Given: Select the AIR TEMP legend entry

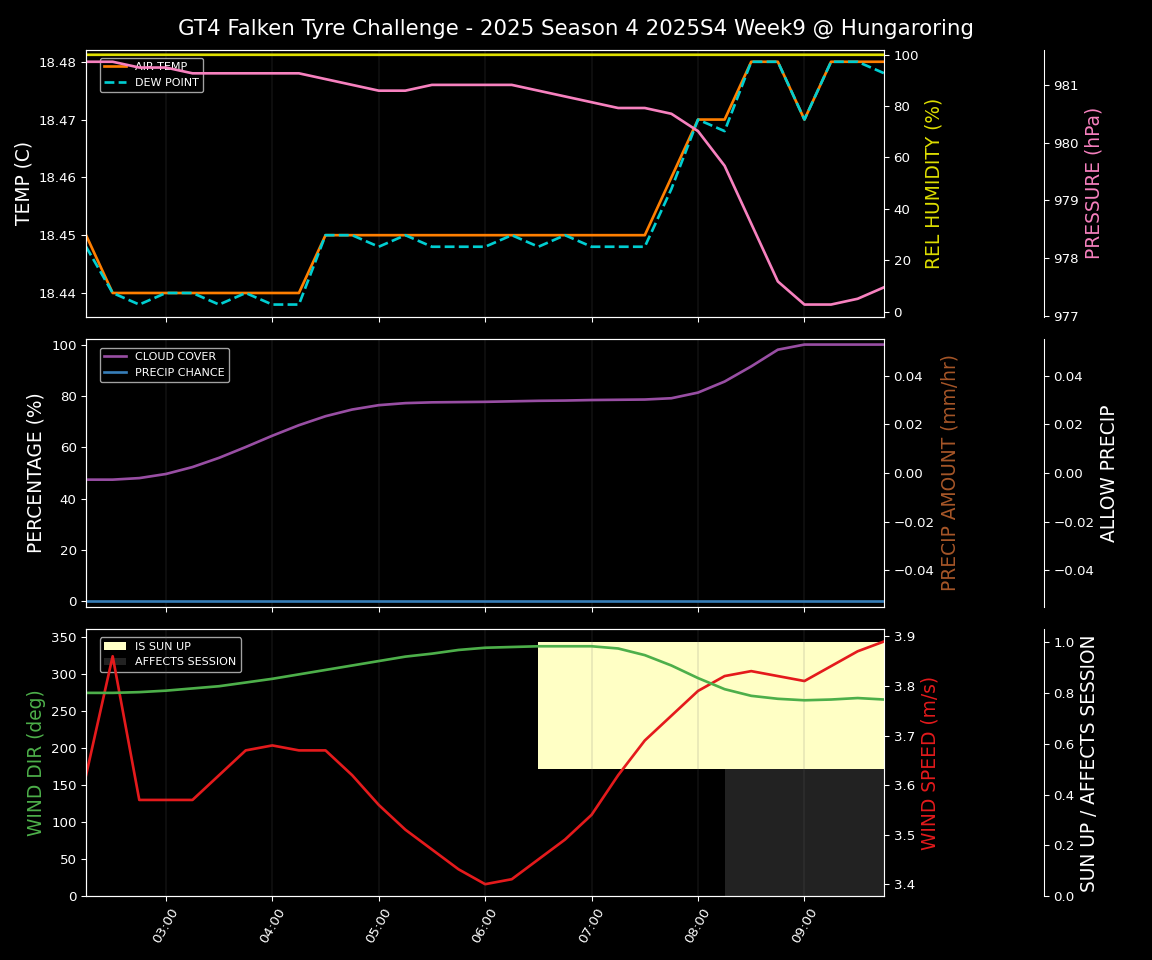Looking at the screenshot, I should tap(160, 67).
